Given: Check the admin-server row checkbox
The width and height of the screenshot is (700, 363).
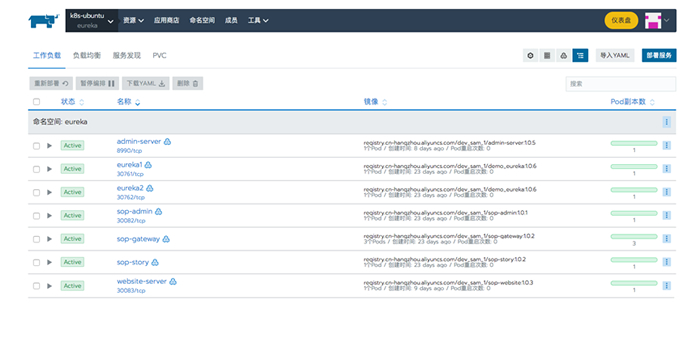Looking at the screenshot, I should pyautogui.click(x=37, y=146).
